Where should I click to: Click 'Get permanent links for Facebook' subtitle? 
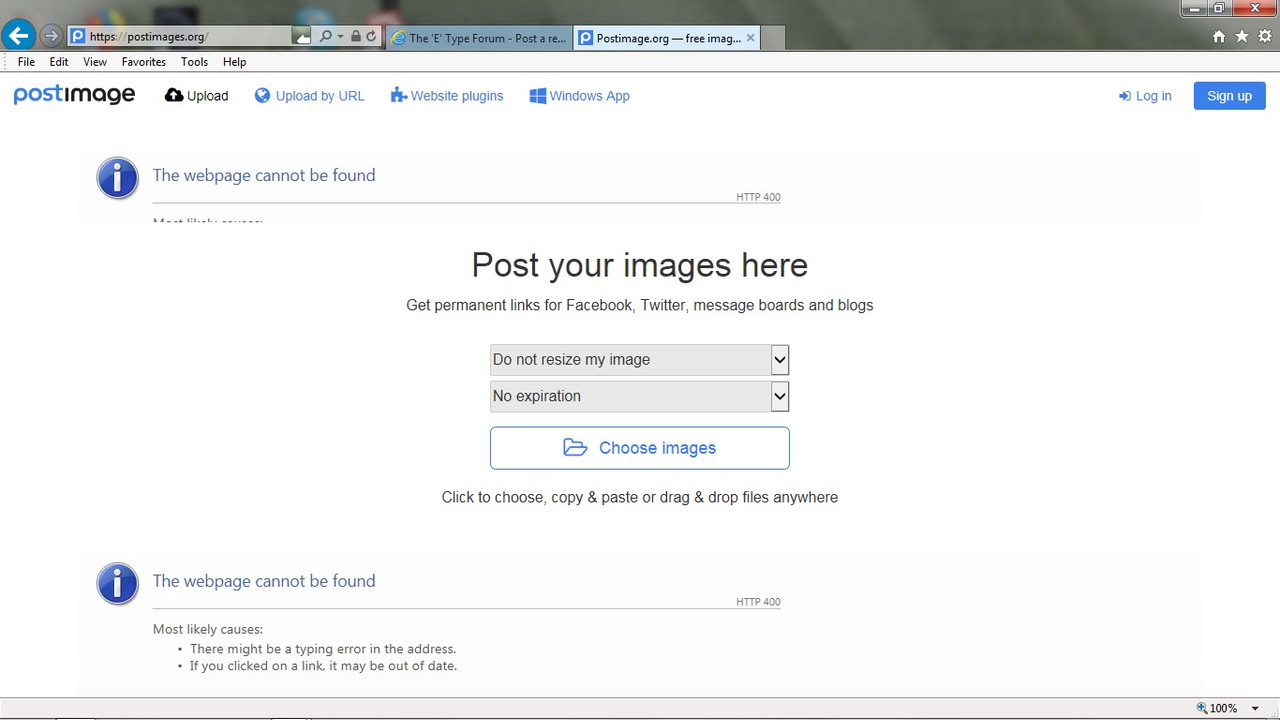click(x=640, y=305)
